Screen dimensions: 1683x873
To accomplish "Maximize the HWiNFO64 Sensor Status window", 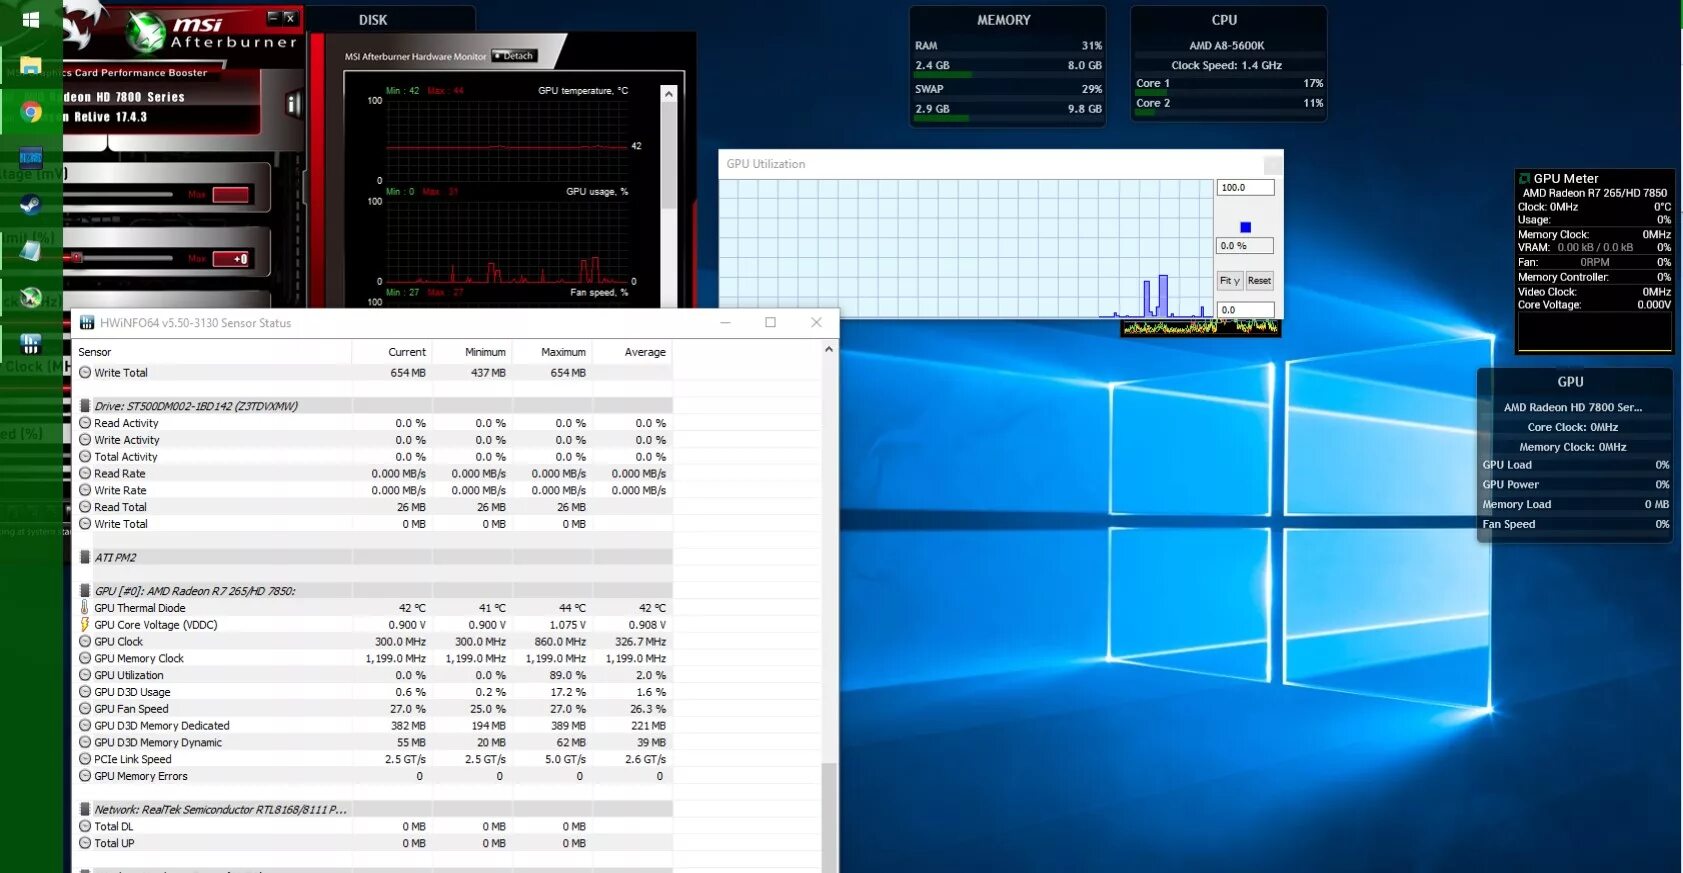I will coord(770,322).
